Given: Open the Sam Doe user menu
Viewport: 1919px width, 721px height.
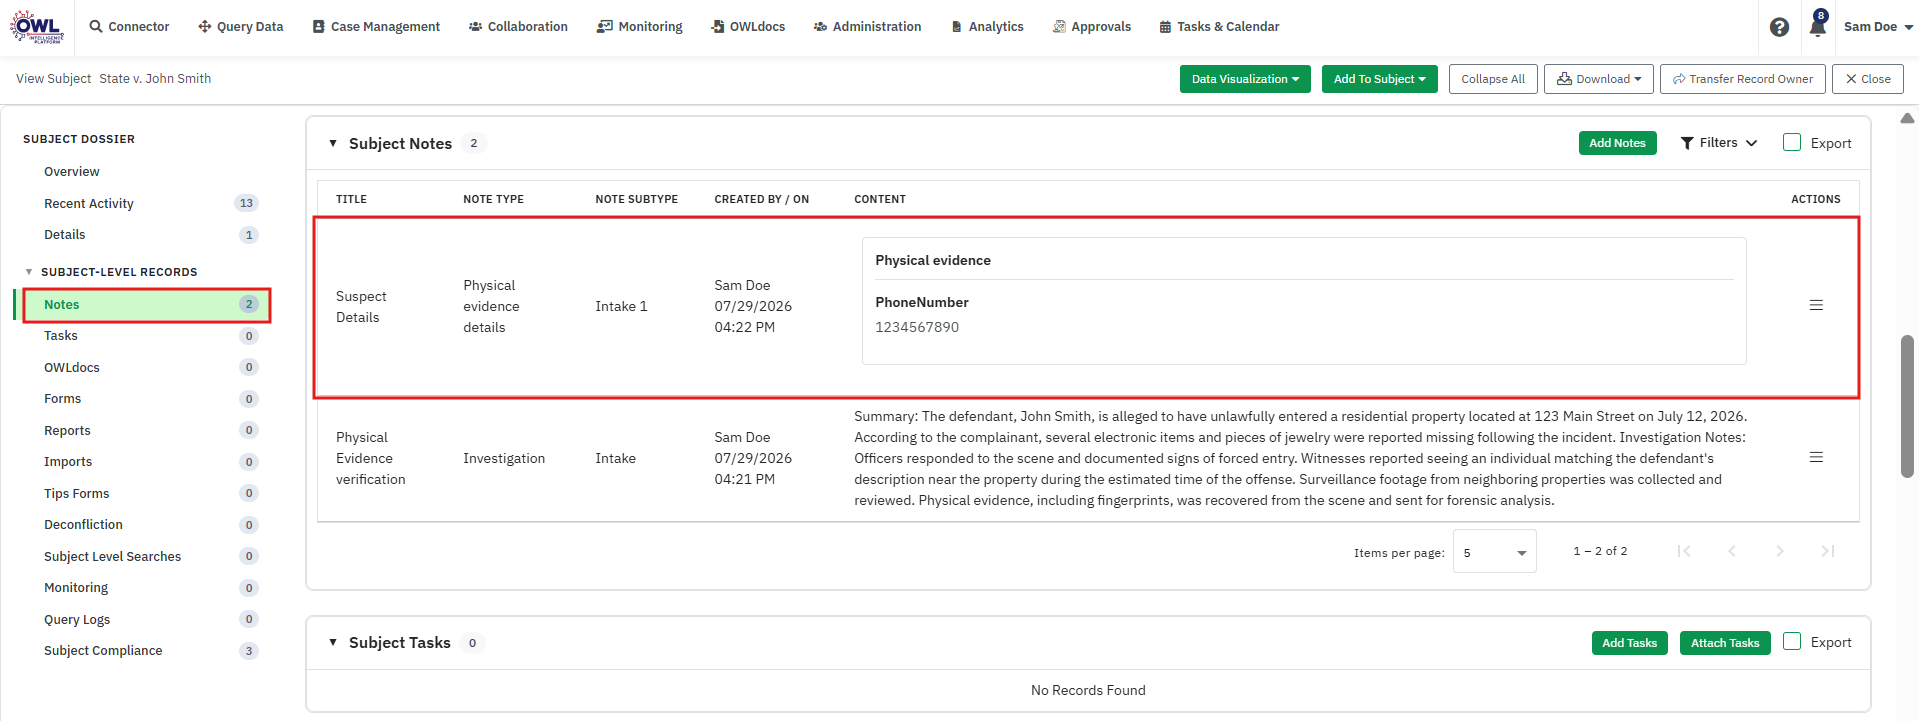Looking at the screenshot, I should tap(1878, 27).
